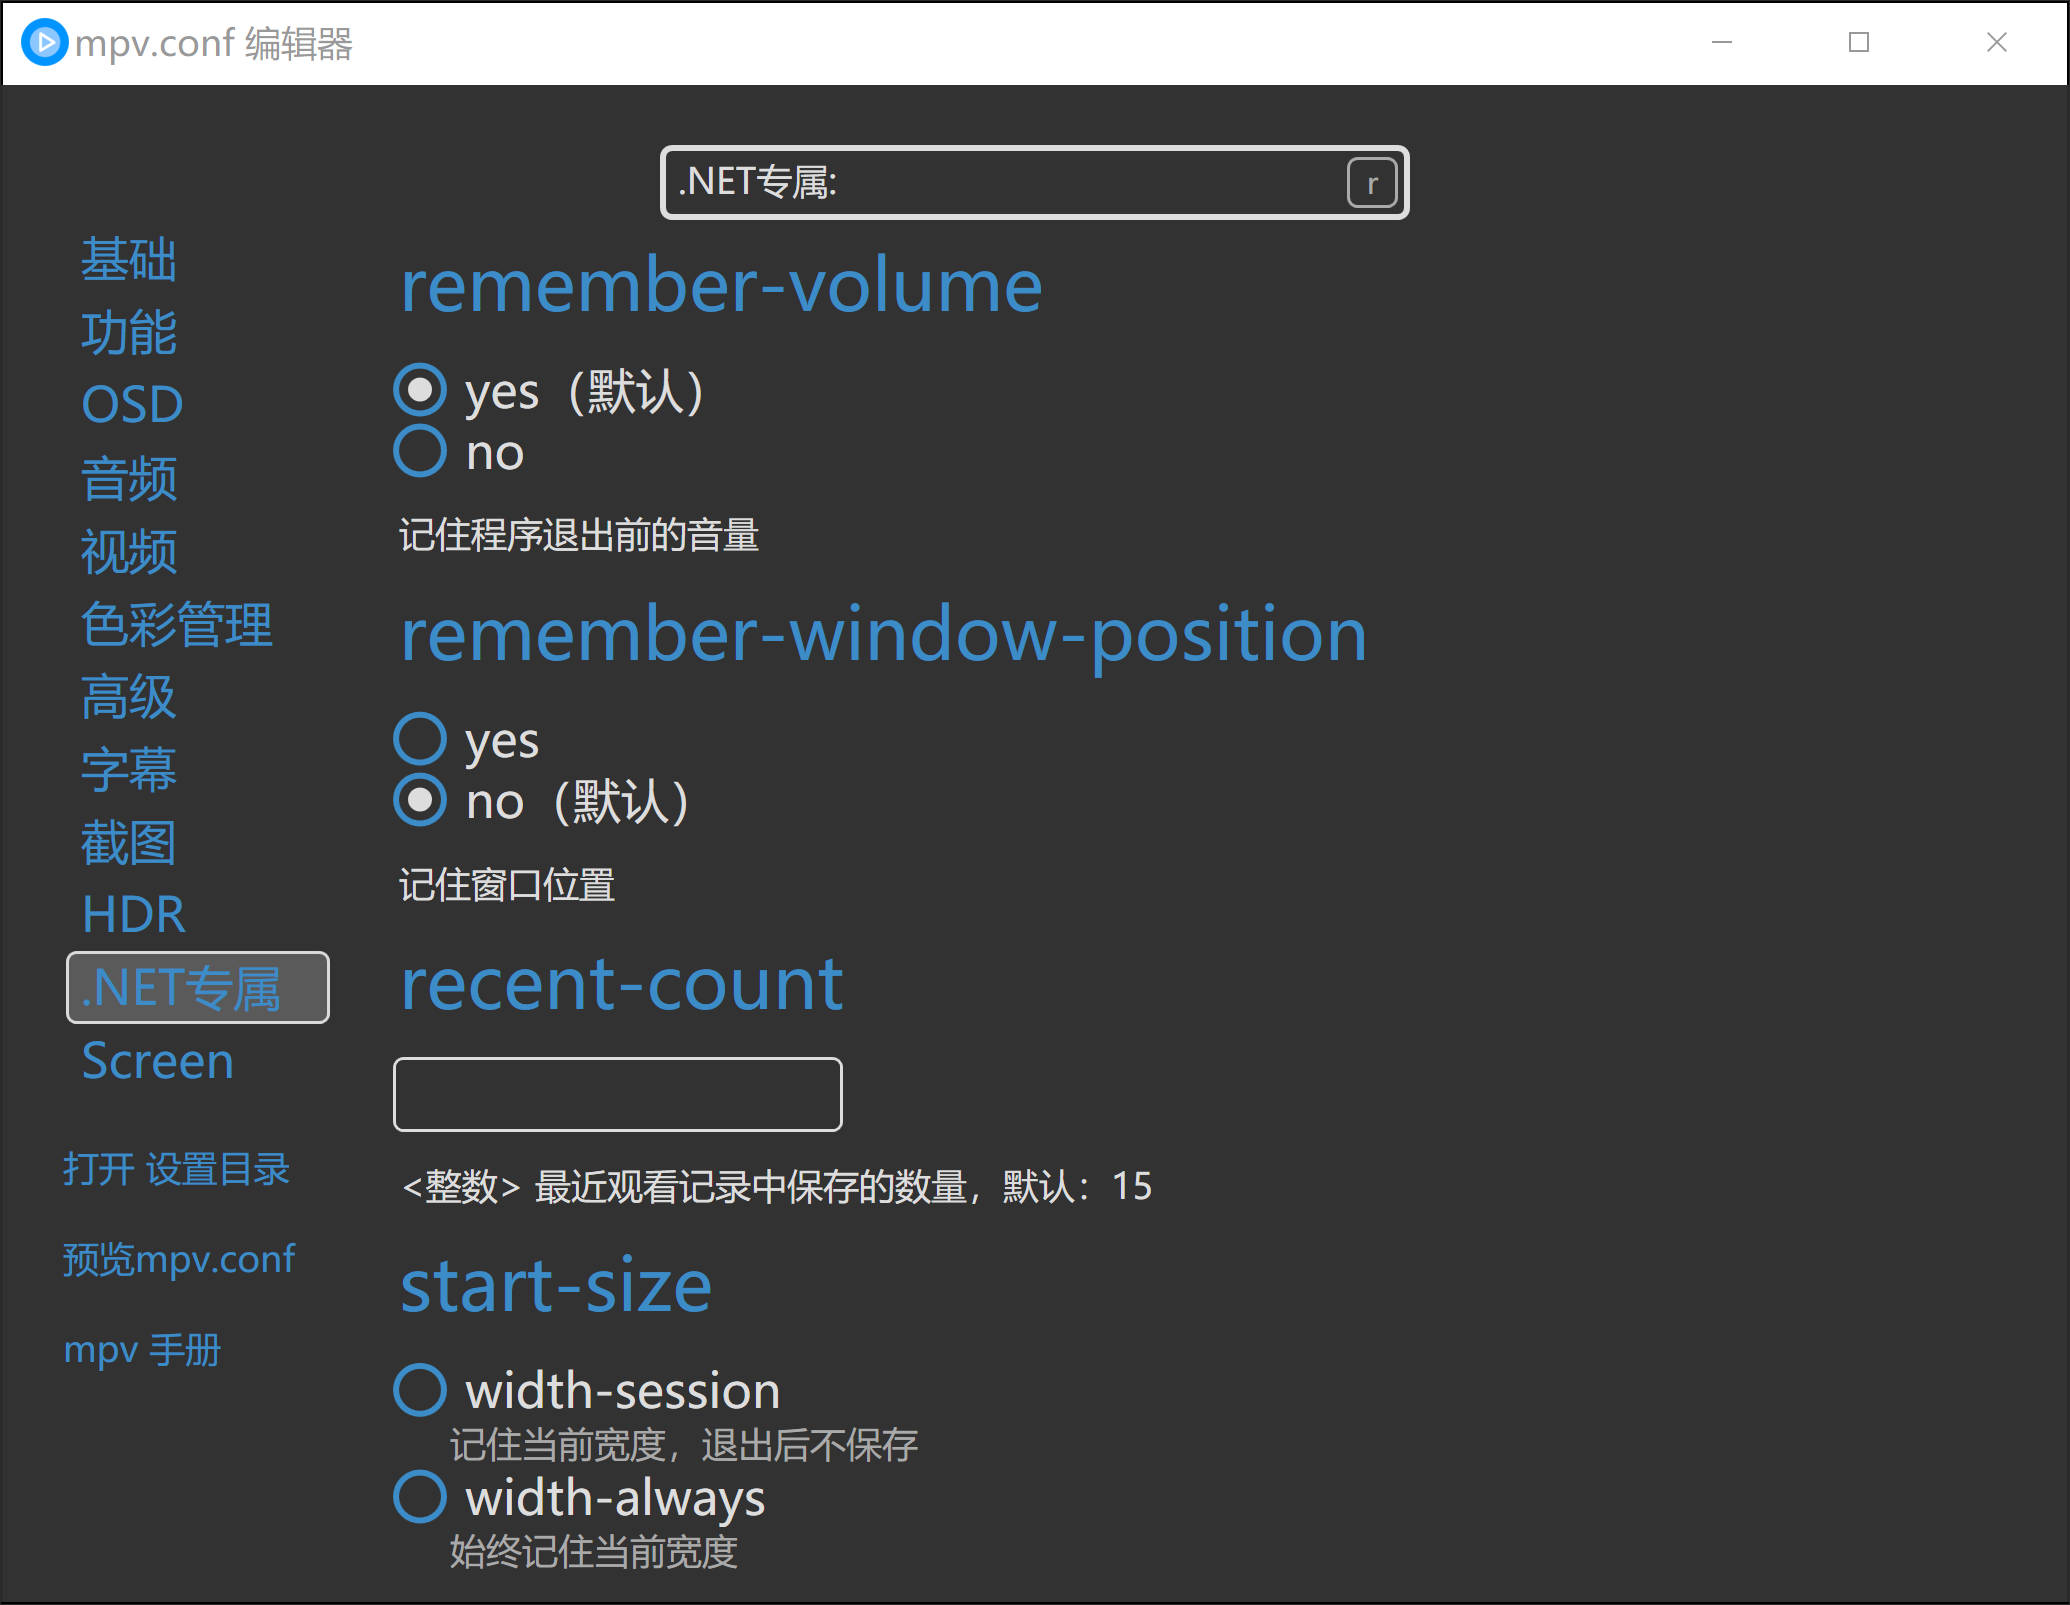The image size is (2070, 1605).
Task: Select yes (默认) for remember-volume
Action: click(420, 391)
